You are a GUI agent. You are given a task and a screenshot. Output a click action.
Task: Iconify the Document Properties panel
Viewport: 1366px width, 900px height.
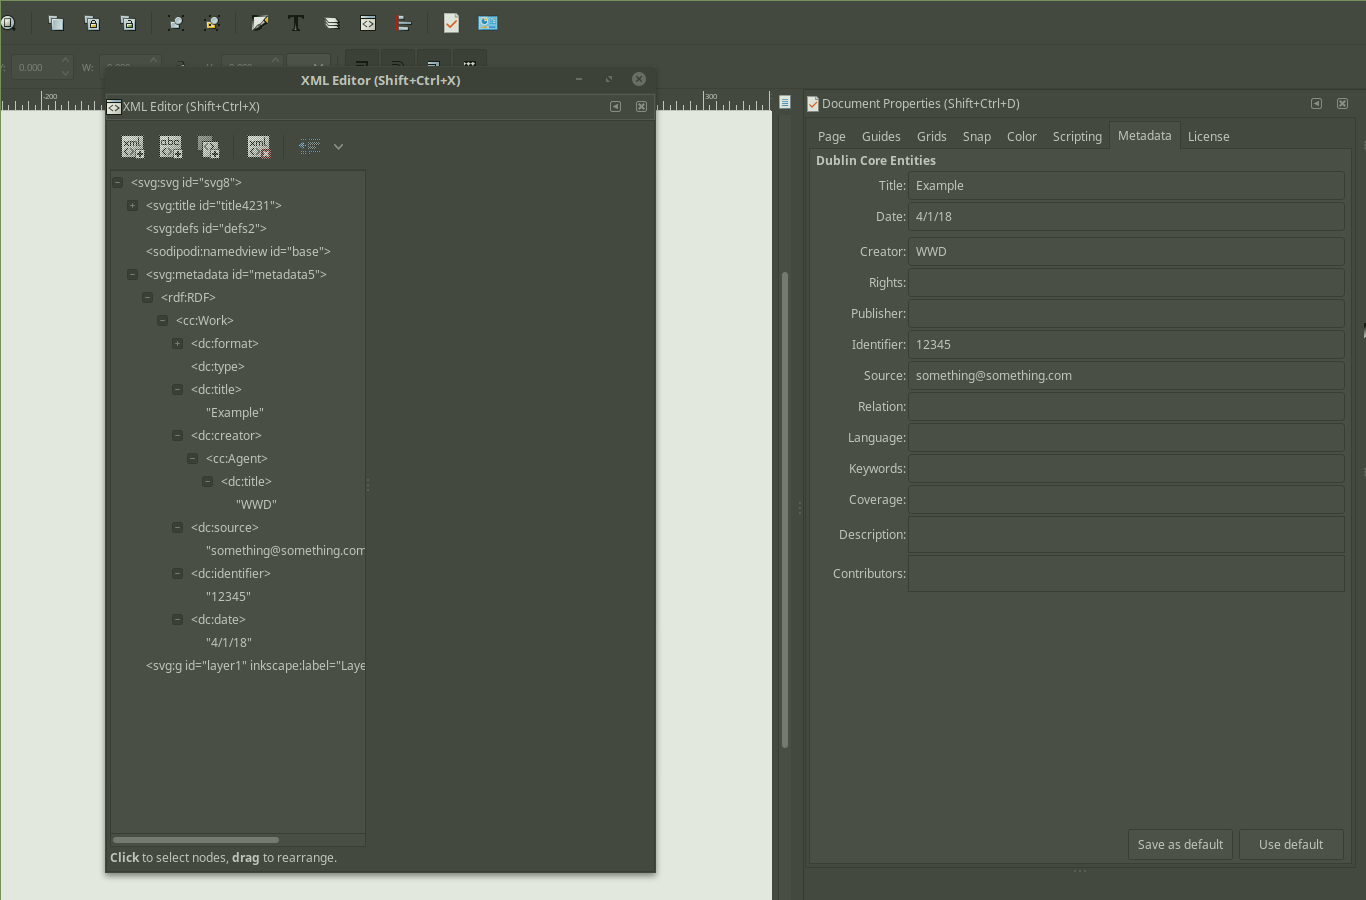click(x=1317, y=103)
